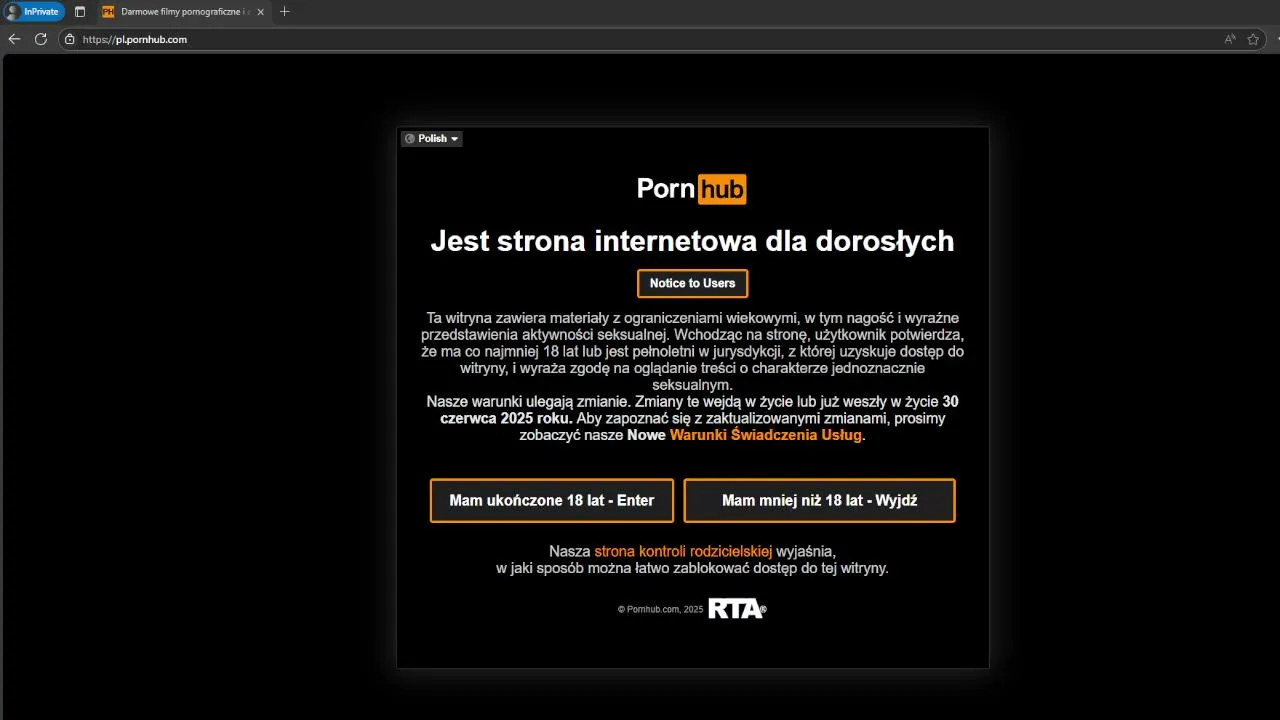The height and width of the screenshot is (720, 1280).
Task: View site information lock icon
Action: pyautogui.click(x=70, y=39)
